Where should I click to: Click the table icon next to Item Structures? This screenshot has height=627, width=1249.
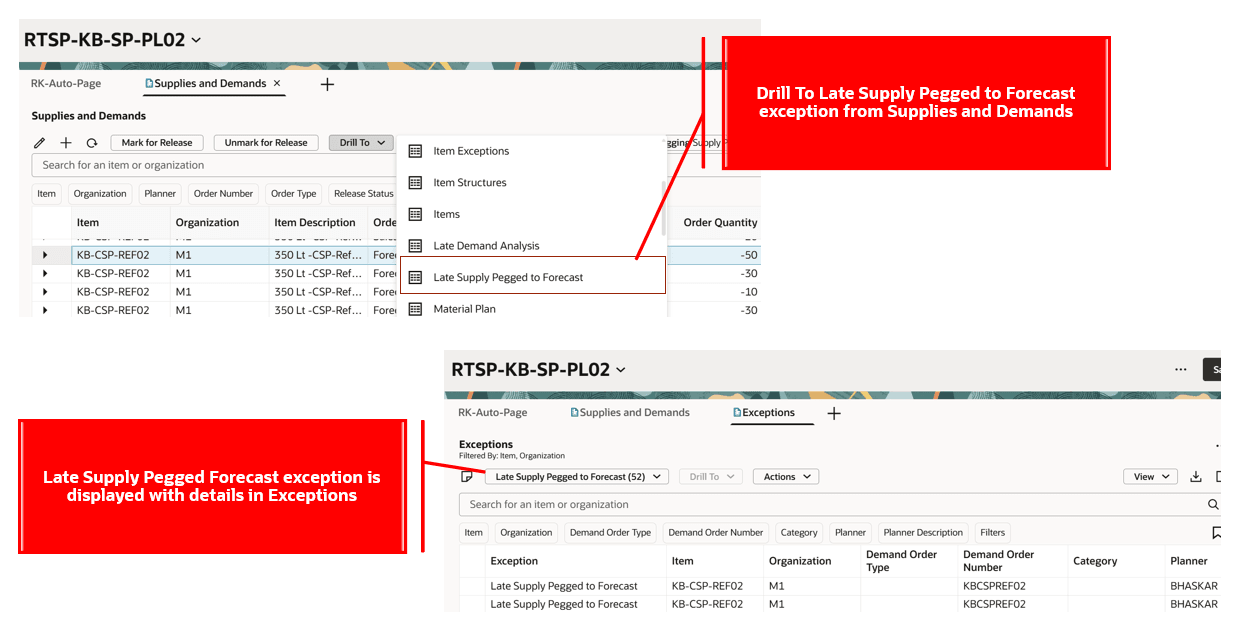pyautogui.click(x=415, y=183)
